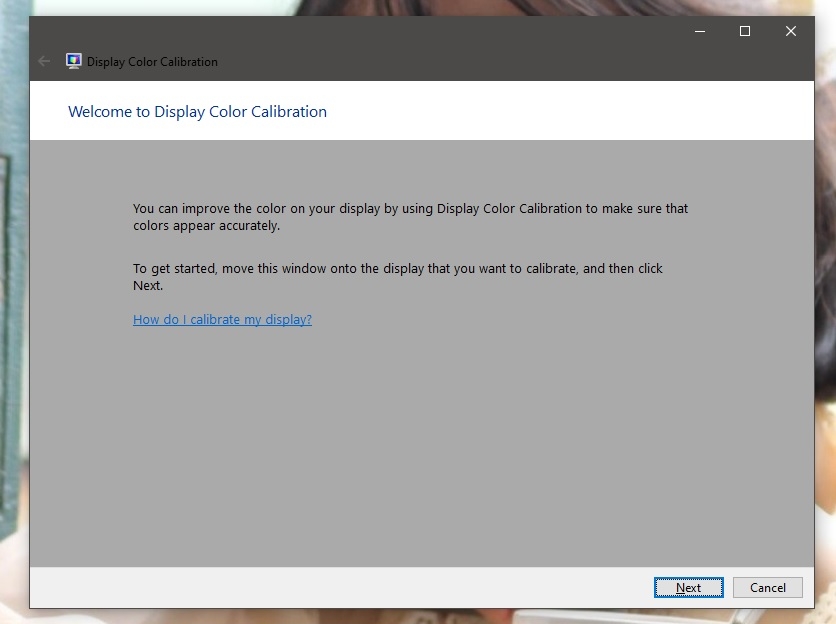The width and height of the screenshot is (836, 624).
Task: Click the Display Color Calibration monitor icon
Action: pos(74,61)
